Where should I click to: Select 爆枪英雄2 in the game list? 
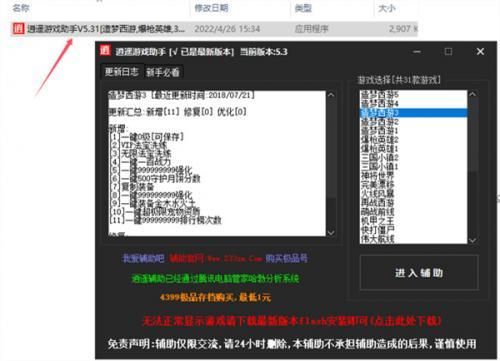coord(413,139)
